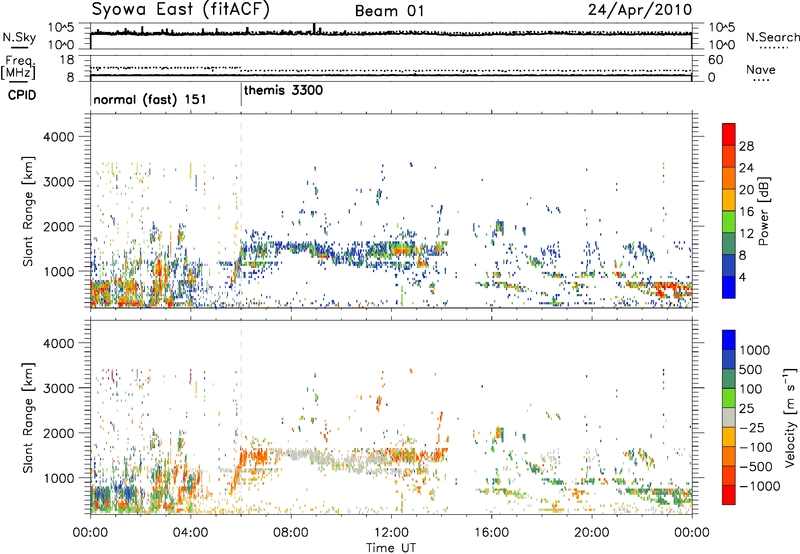The width and height of the screenshot is (800, 554).
Task: Click the '-100' Velocity colorbar tick label
Action: [x=755, y=447]
